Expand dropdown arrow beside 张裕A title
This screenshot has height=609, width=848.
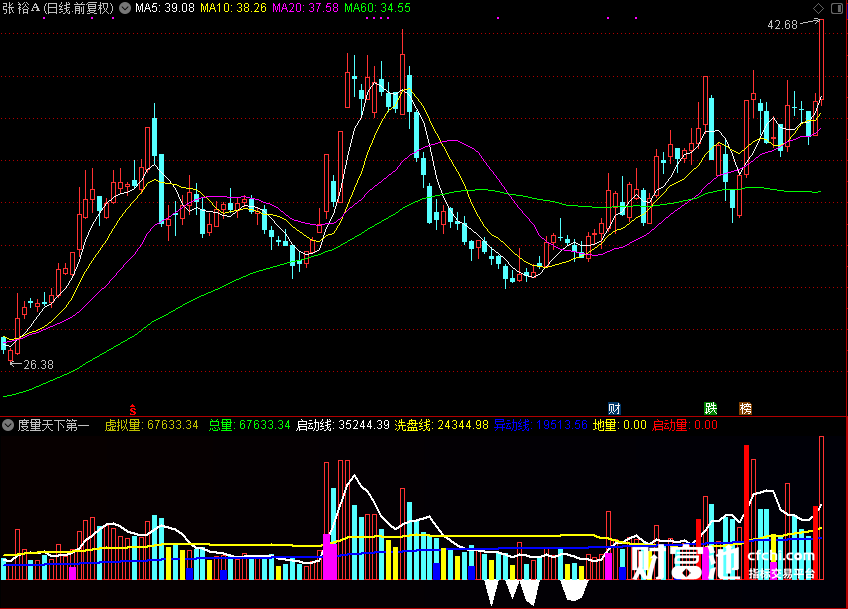click(x=125, y=8)
